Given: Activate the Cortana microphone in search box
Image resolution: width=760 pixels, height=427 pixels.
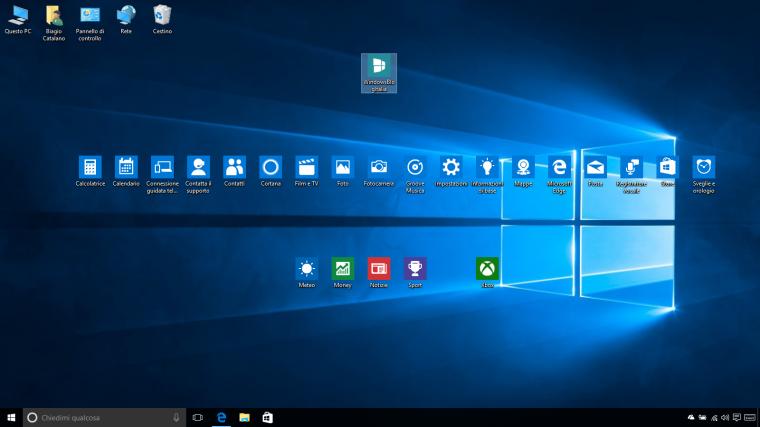Looking at the screenshot, I should tap(176, 417).
